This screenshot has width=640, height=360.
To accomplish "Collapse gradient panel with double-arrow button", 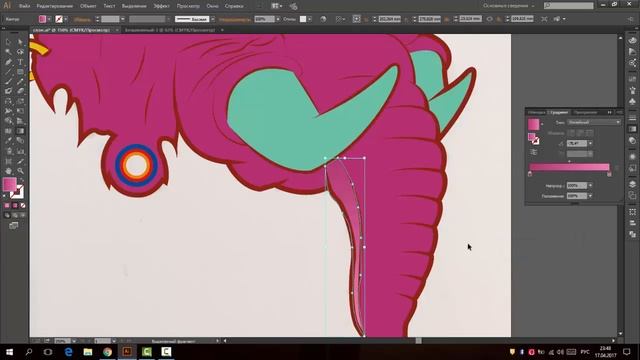I will click(x=609, y=112).
